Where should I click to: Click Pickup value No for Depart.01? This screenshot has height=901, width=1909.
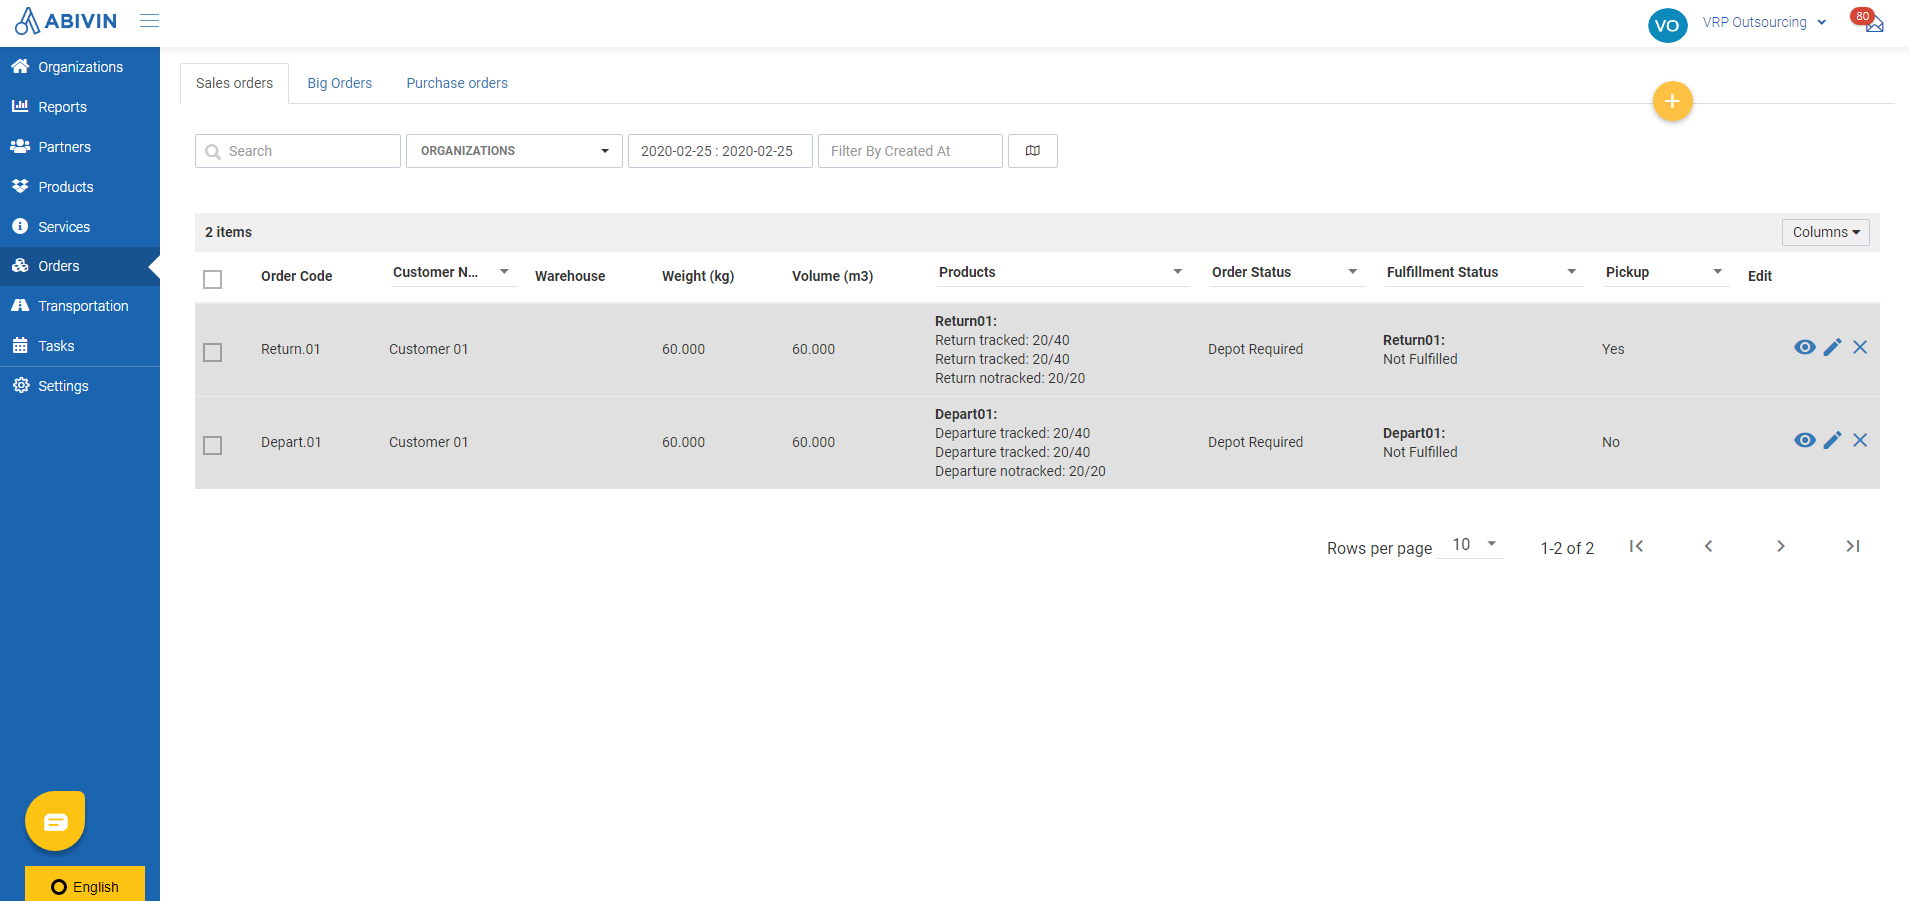[x=1610, y=442]
